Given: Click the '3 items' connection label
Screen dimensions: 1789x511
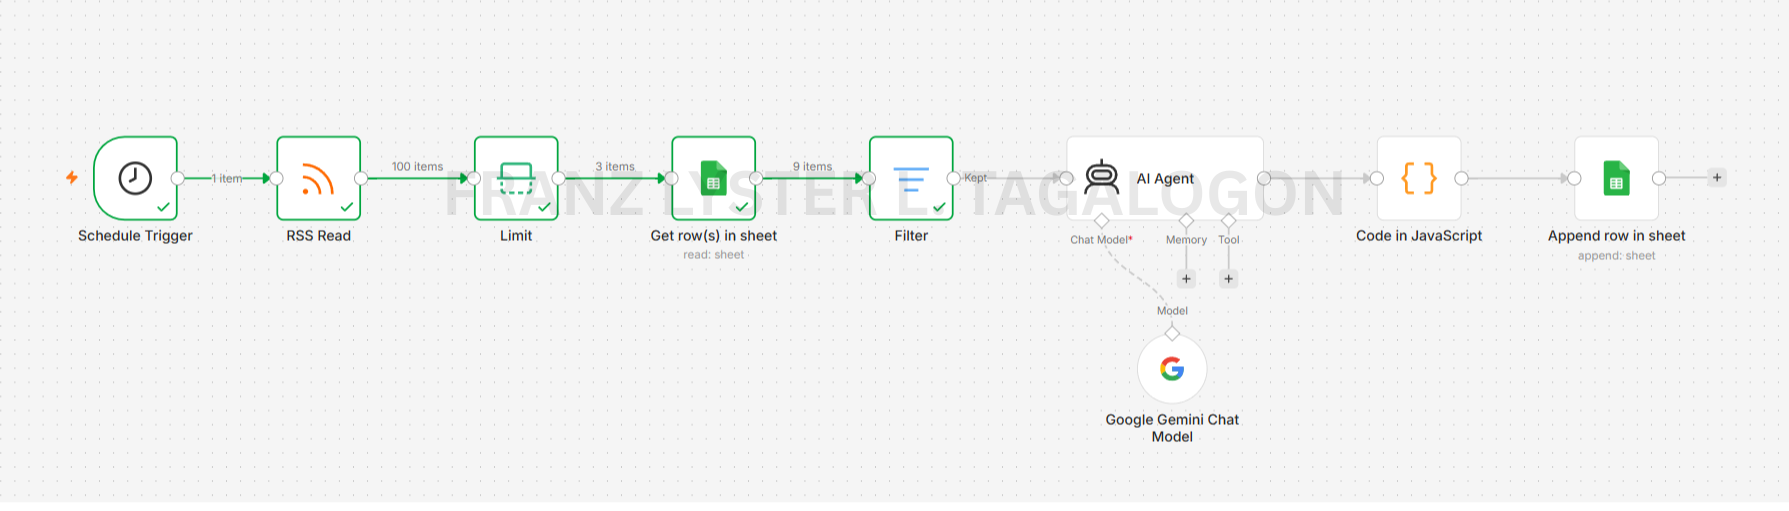Looking at the screenshot, I should coord(615,167).
